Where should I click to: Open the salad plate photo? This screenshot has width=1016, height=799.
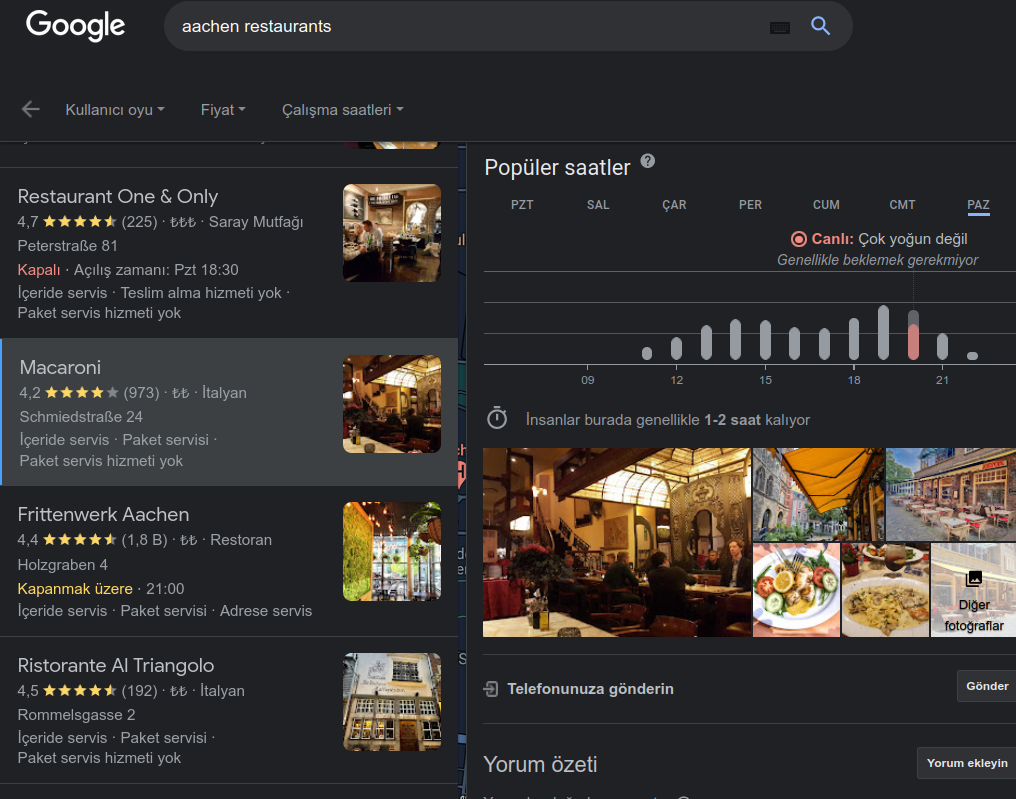point(796,590)
